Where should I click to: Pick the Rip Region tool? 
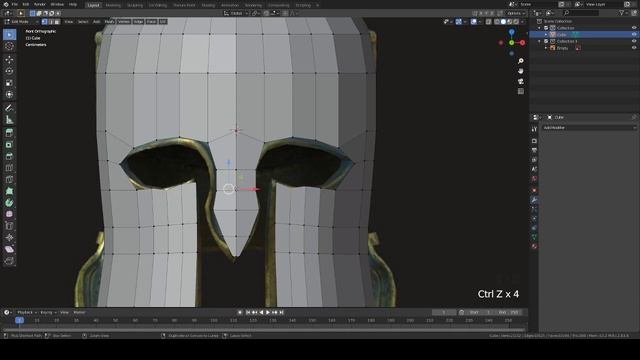(x=9, y=261)
